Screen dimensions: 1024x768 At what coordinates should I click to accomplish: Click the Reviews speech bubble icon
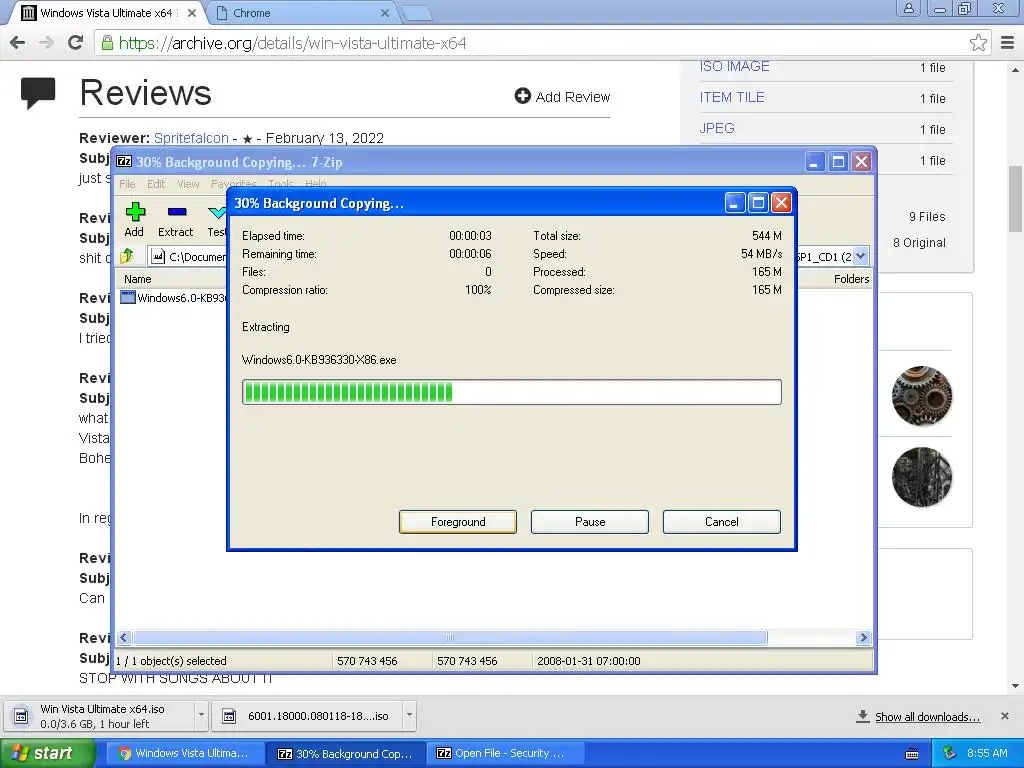(38, 93)
